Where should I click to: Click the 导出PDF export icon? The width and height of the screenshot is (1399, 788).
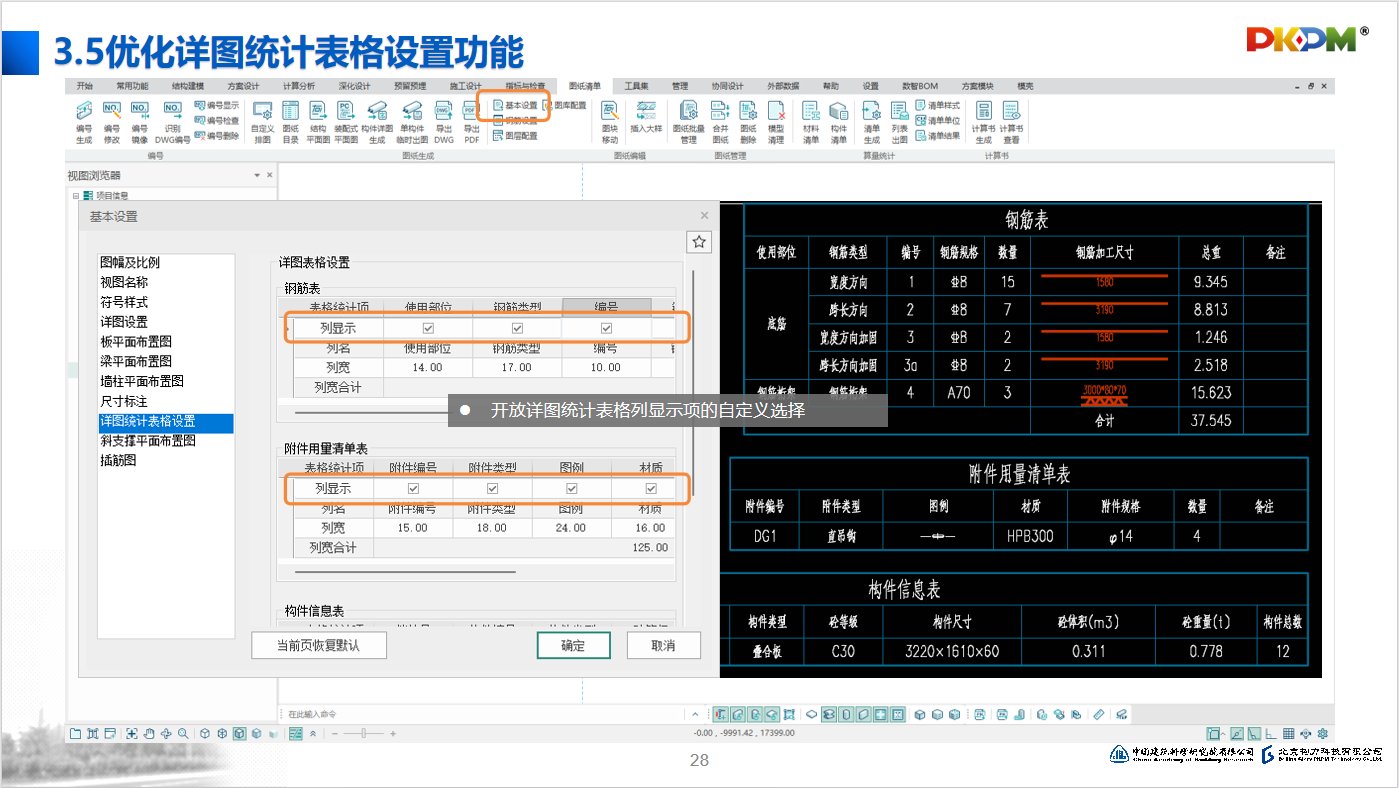[x=471, y=121]
